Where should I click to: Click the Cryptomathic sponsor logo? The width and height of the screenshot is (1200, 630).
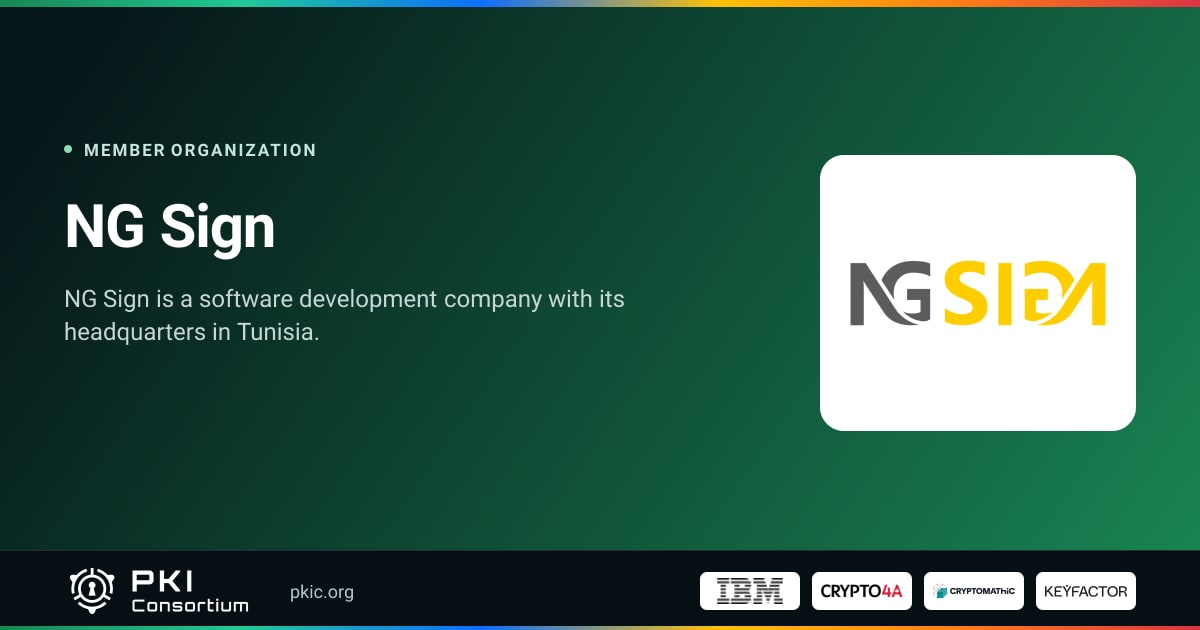click(x=974, y=591)
